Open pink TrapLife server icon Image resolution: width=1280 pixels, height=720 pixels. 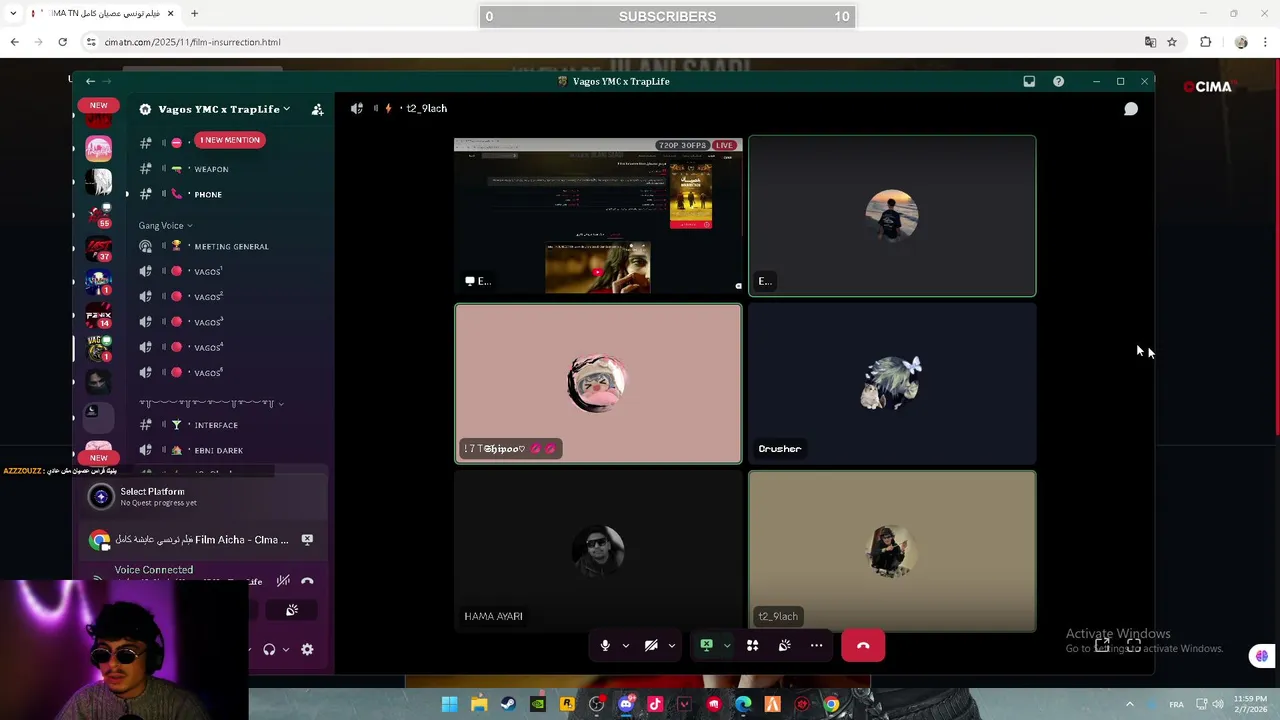click(x=98, y=149)
